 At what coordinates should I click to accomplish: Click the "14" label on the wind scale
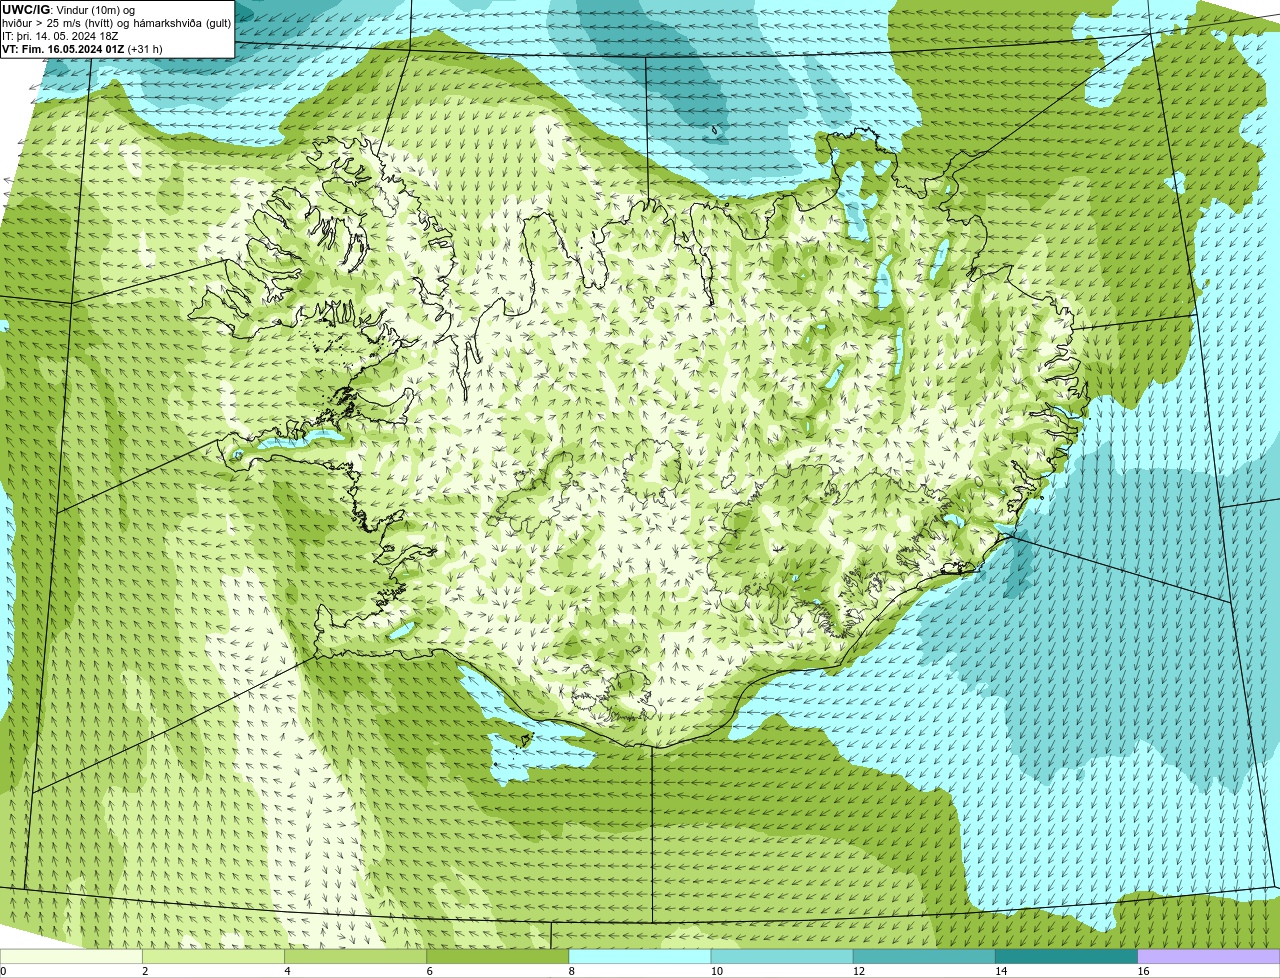(x=1000, y=971)
